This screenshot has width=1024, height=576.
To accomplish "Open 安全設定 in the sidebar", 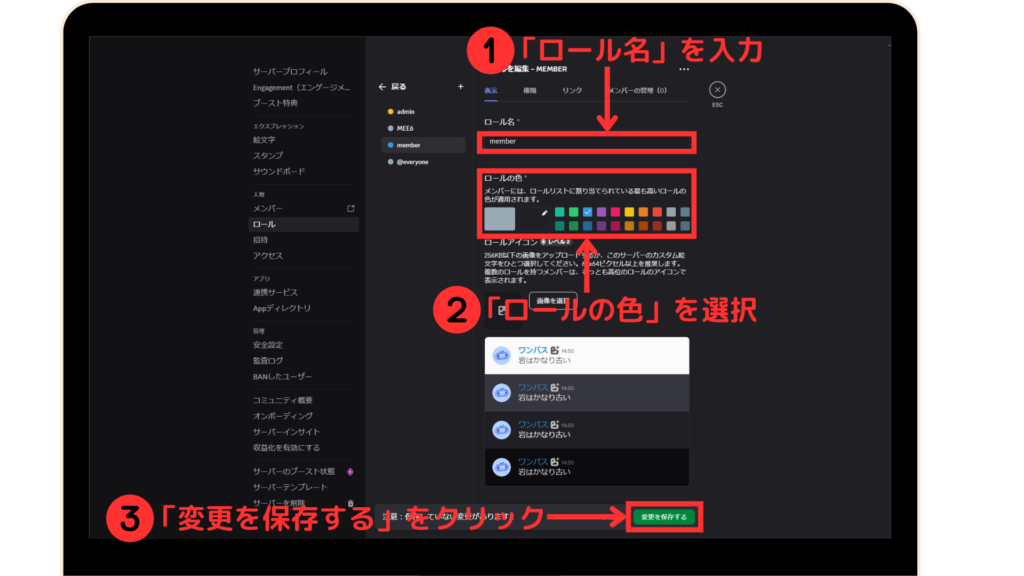I will click(268, 345).
